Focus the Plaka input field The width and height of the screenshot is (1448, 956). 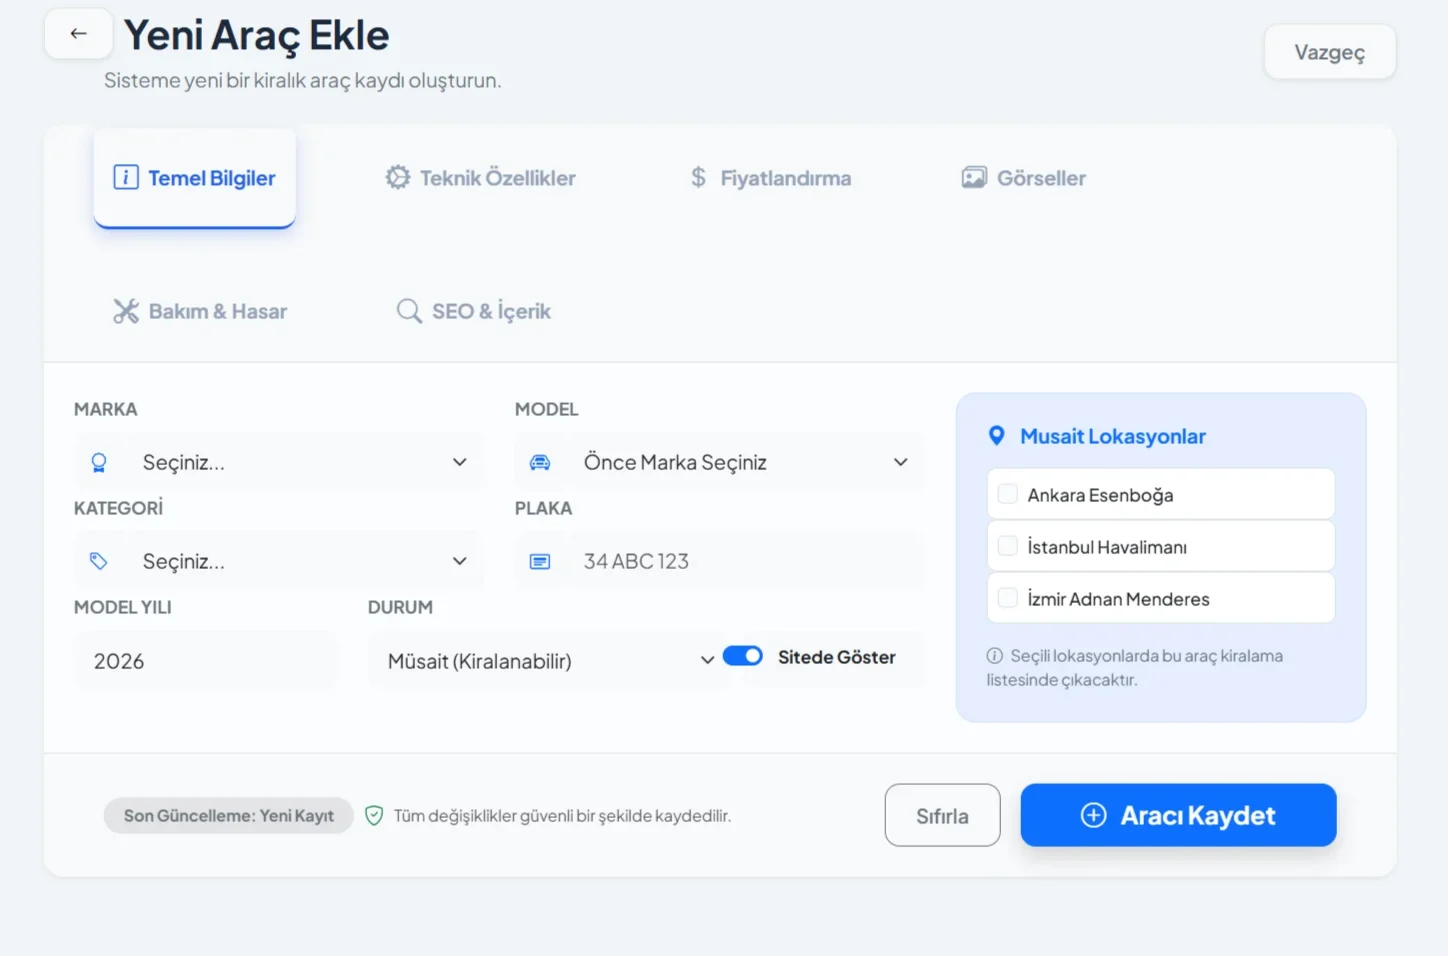[x=740, y=561]
